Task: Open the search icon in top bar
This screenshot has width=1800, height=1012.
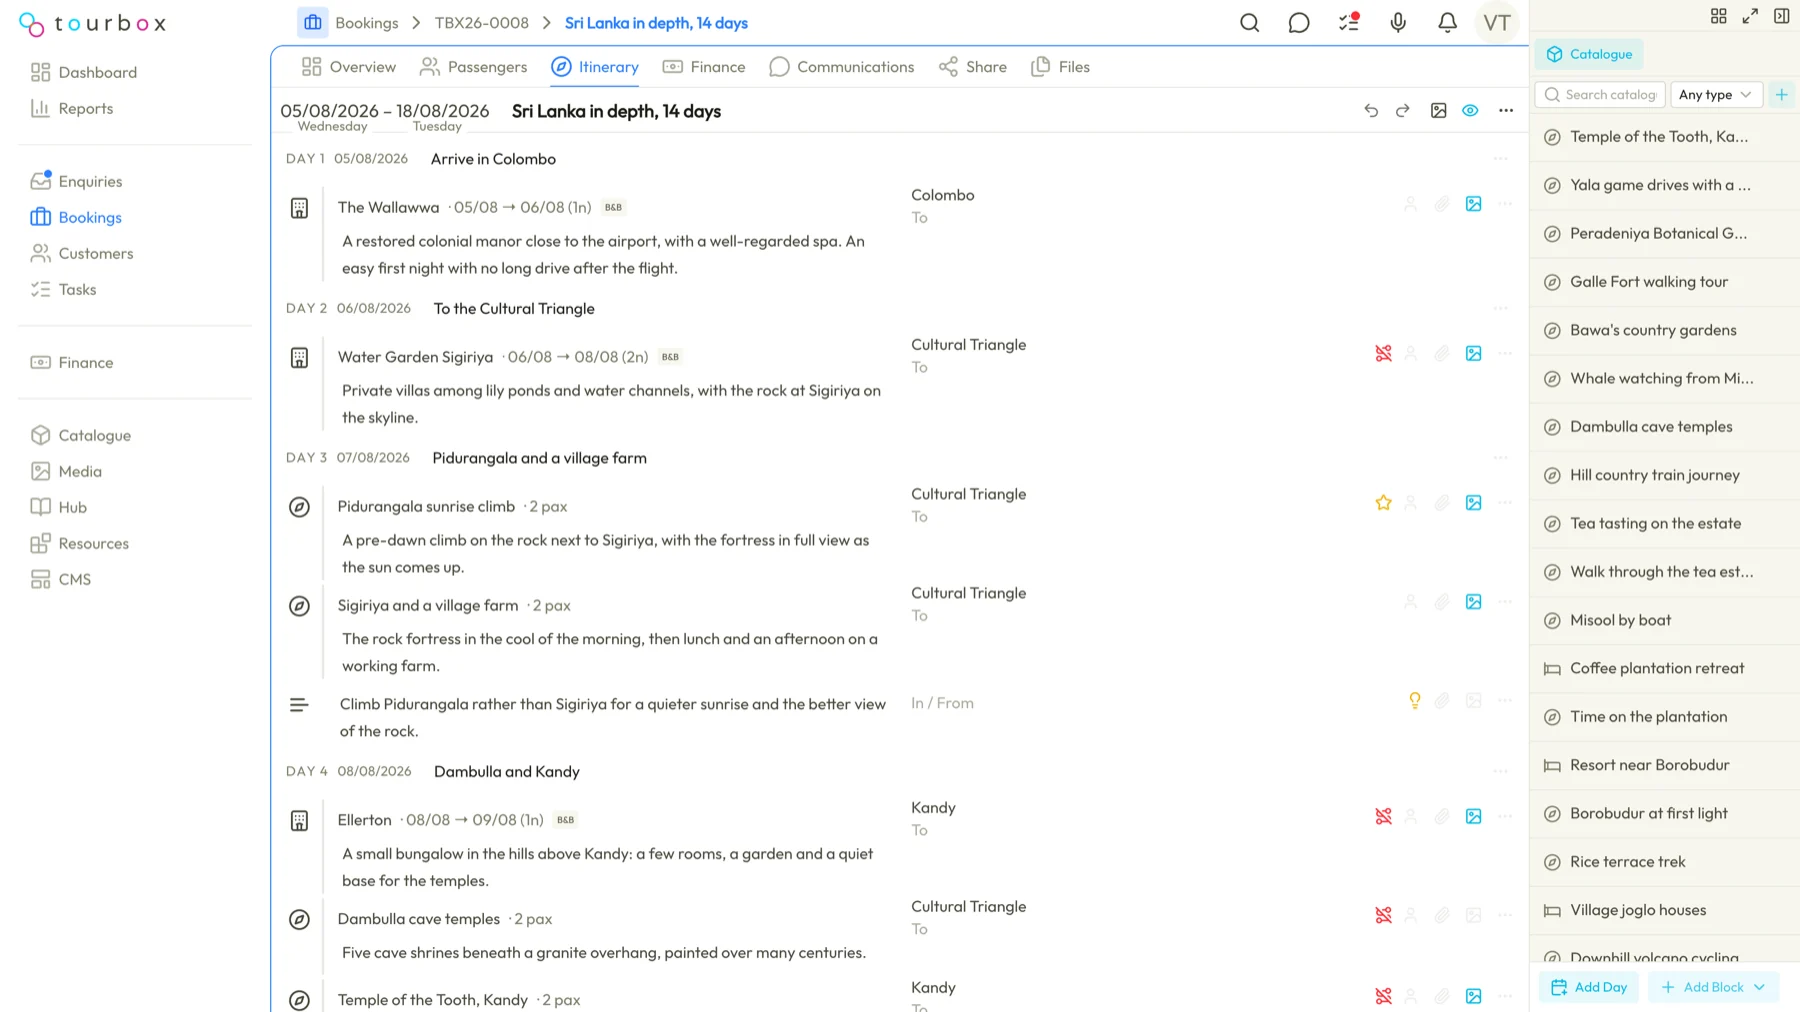Action: (1249, 23)
